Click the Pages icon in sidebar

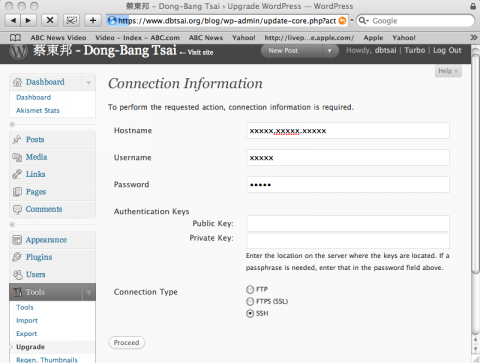click(x=17, y=192)
